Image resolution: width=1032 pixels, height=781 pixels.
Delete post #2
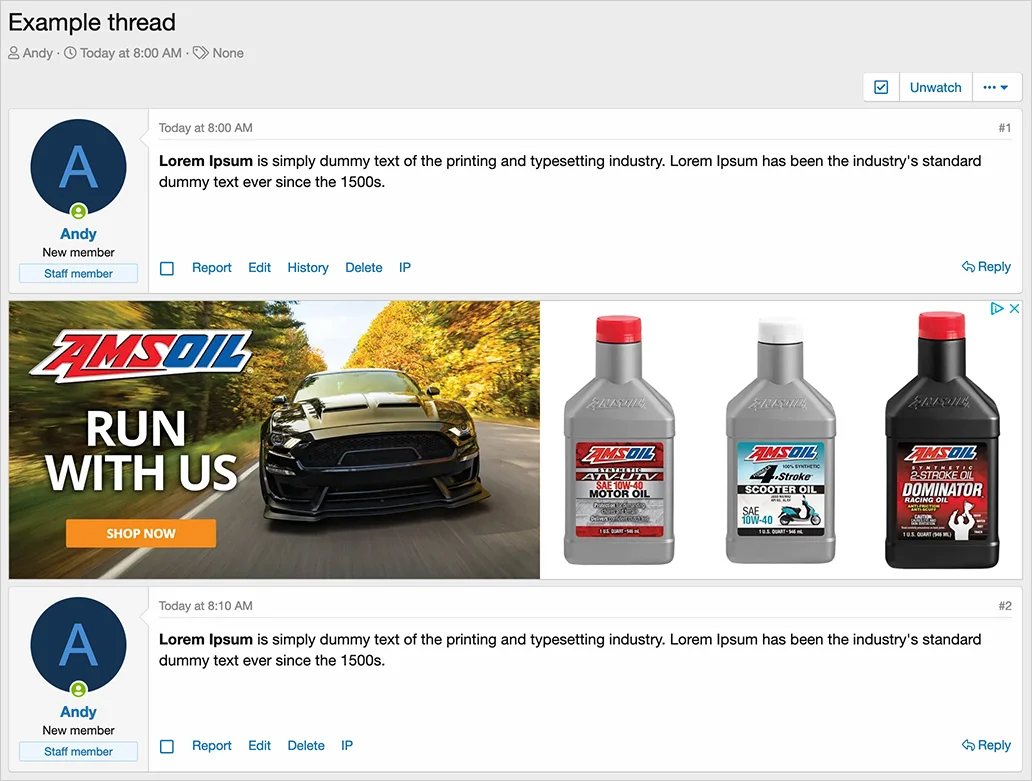point(305,745)
